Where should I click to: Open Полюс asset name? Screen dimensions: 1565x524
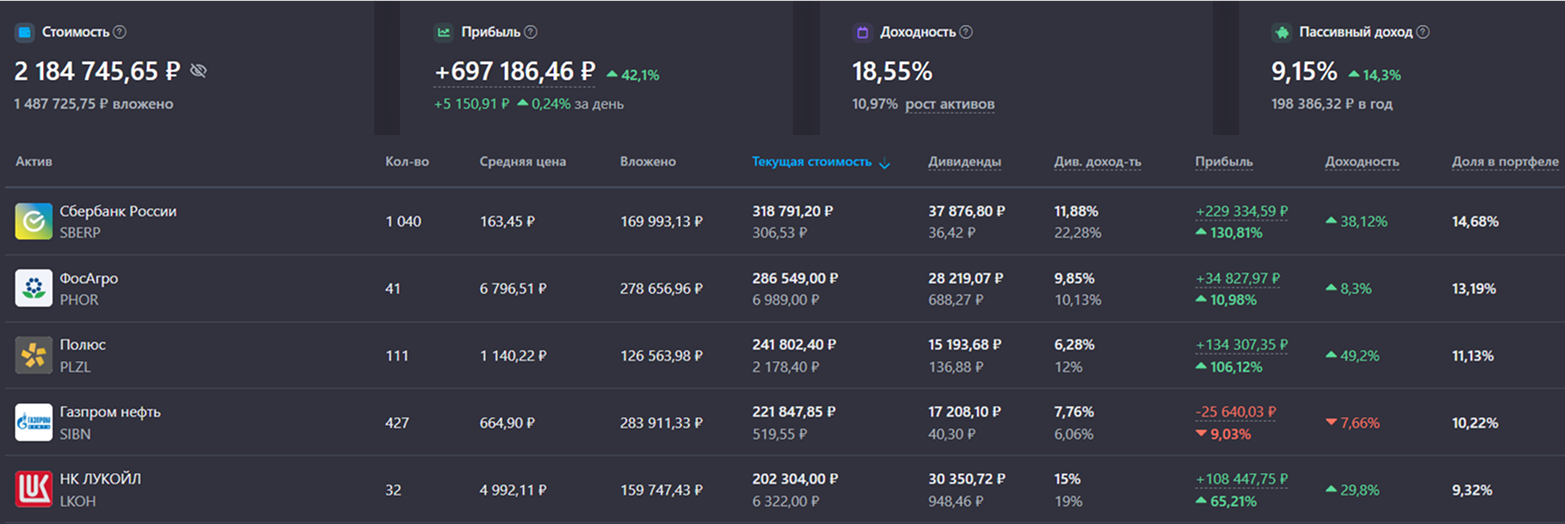pos(83,345)
